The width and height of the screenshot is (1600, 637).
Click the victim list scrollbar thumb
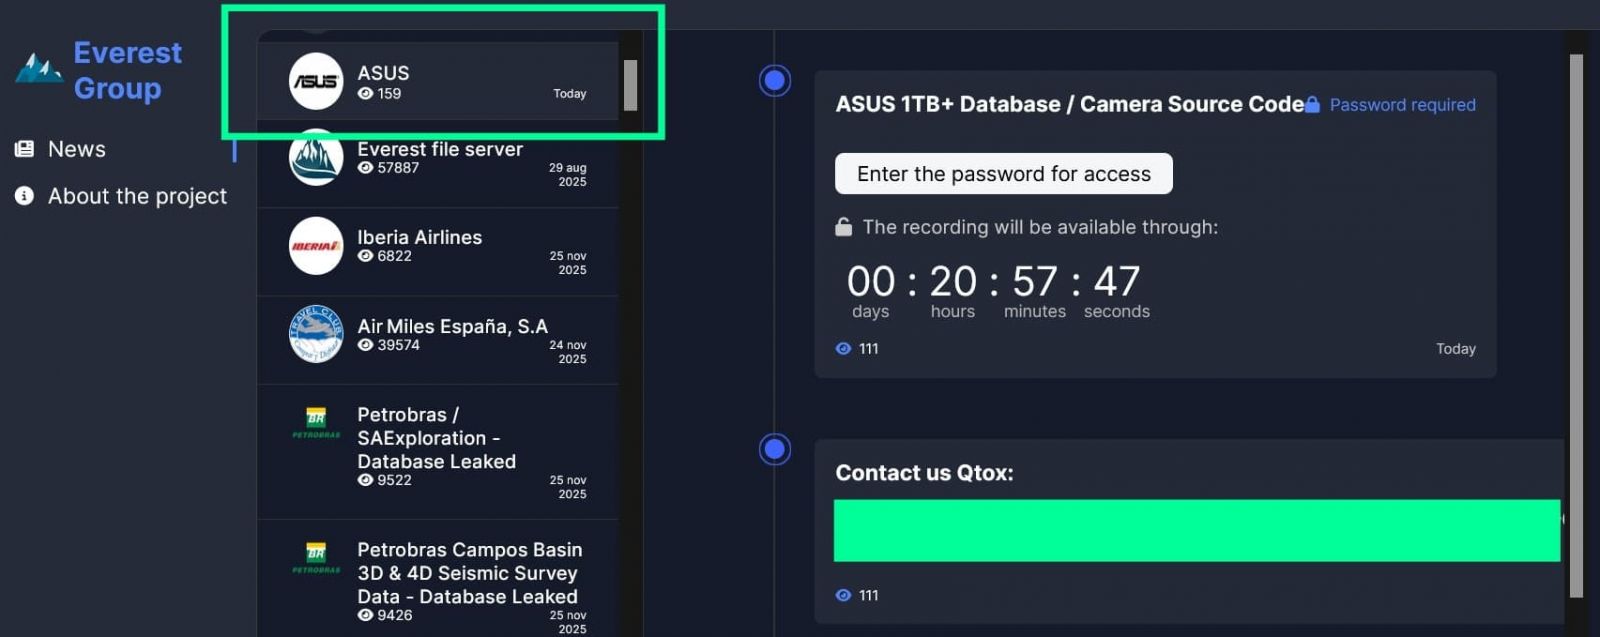[x=630, y=85]
